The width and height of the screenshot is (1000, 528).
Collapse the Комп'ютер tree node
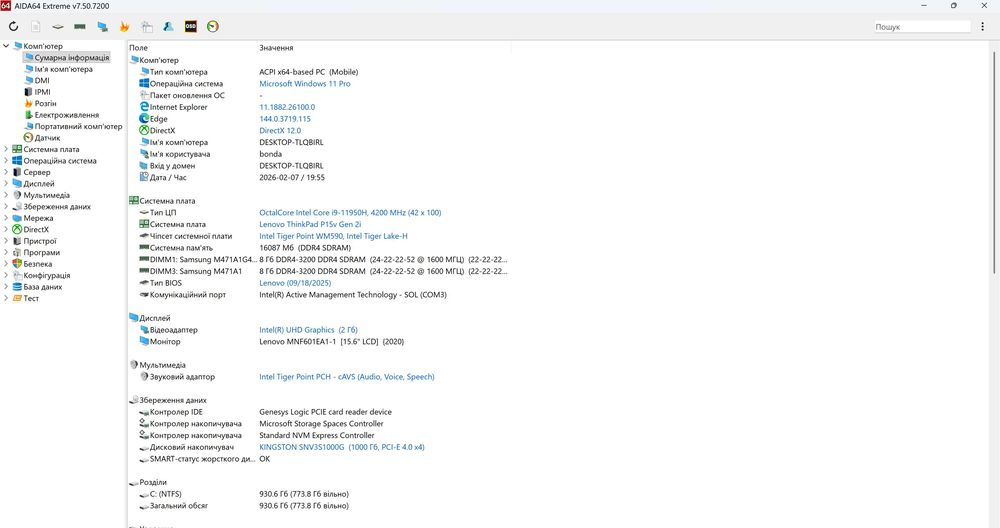click(x=6, y=46)
